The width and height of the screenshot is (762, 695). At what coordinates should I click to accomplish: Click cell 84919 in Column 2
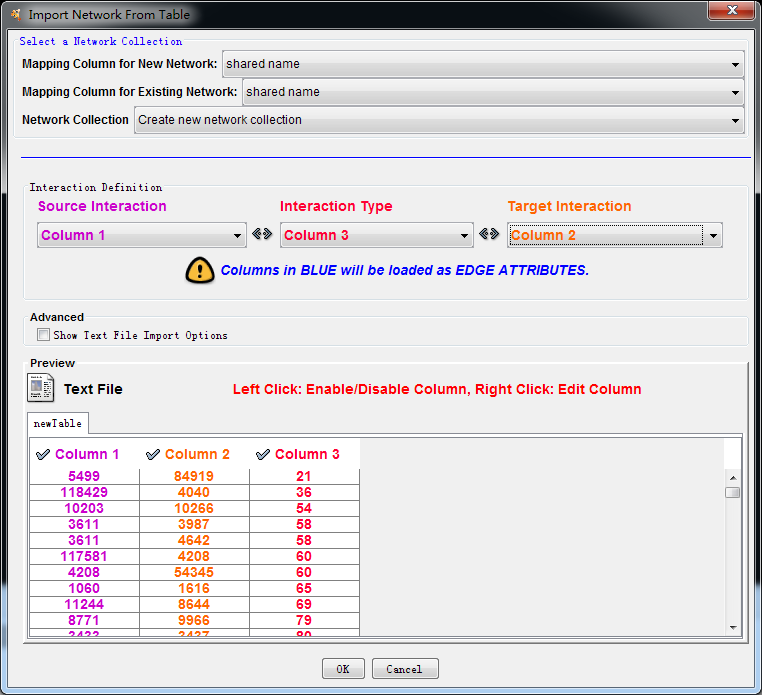pos(194,476)
